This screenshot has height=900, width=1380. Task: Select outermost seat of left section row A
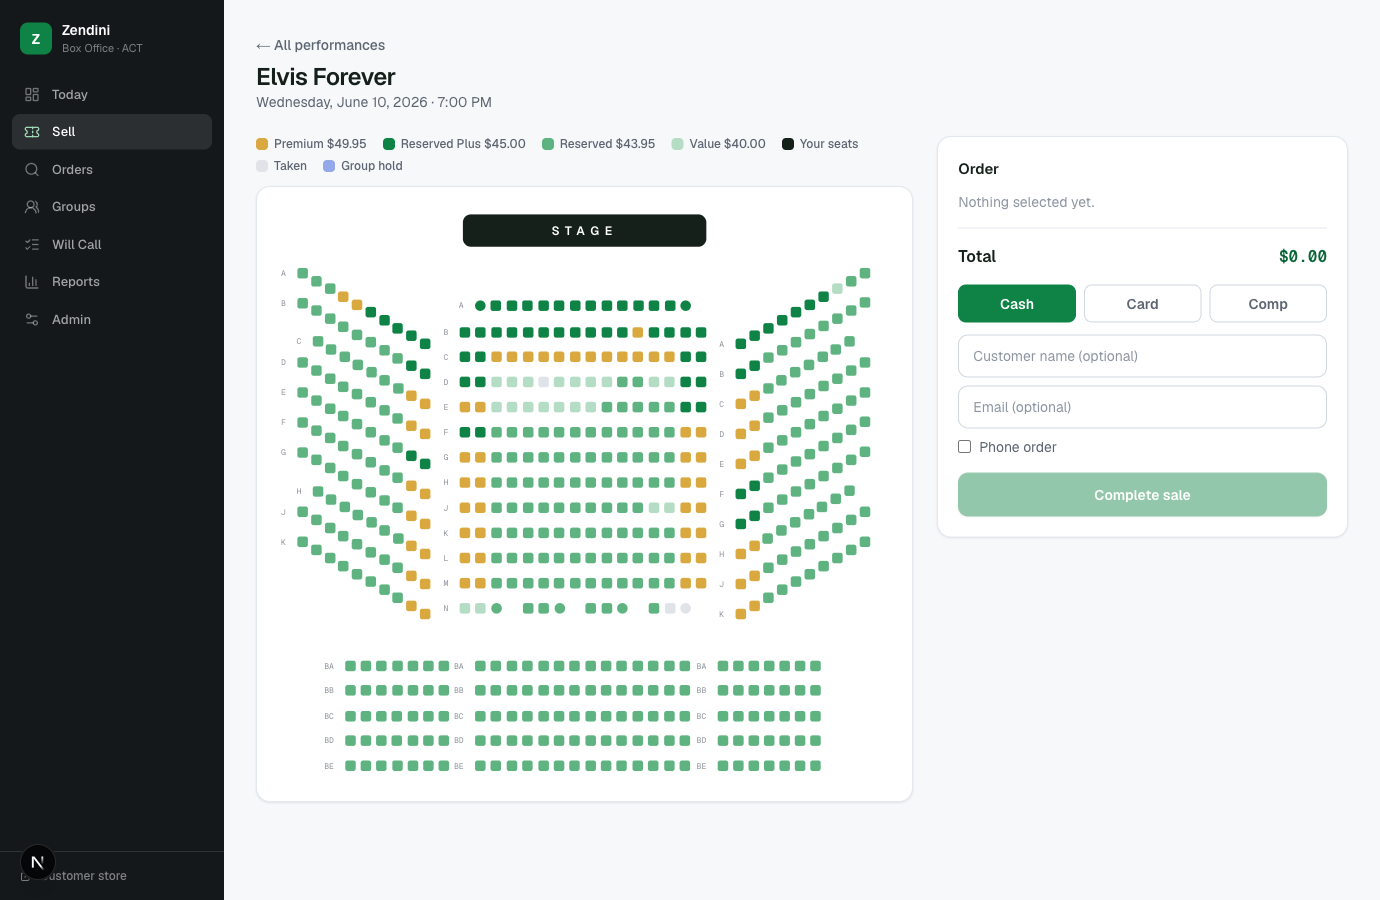click(x=303, y=273)
